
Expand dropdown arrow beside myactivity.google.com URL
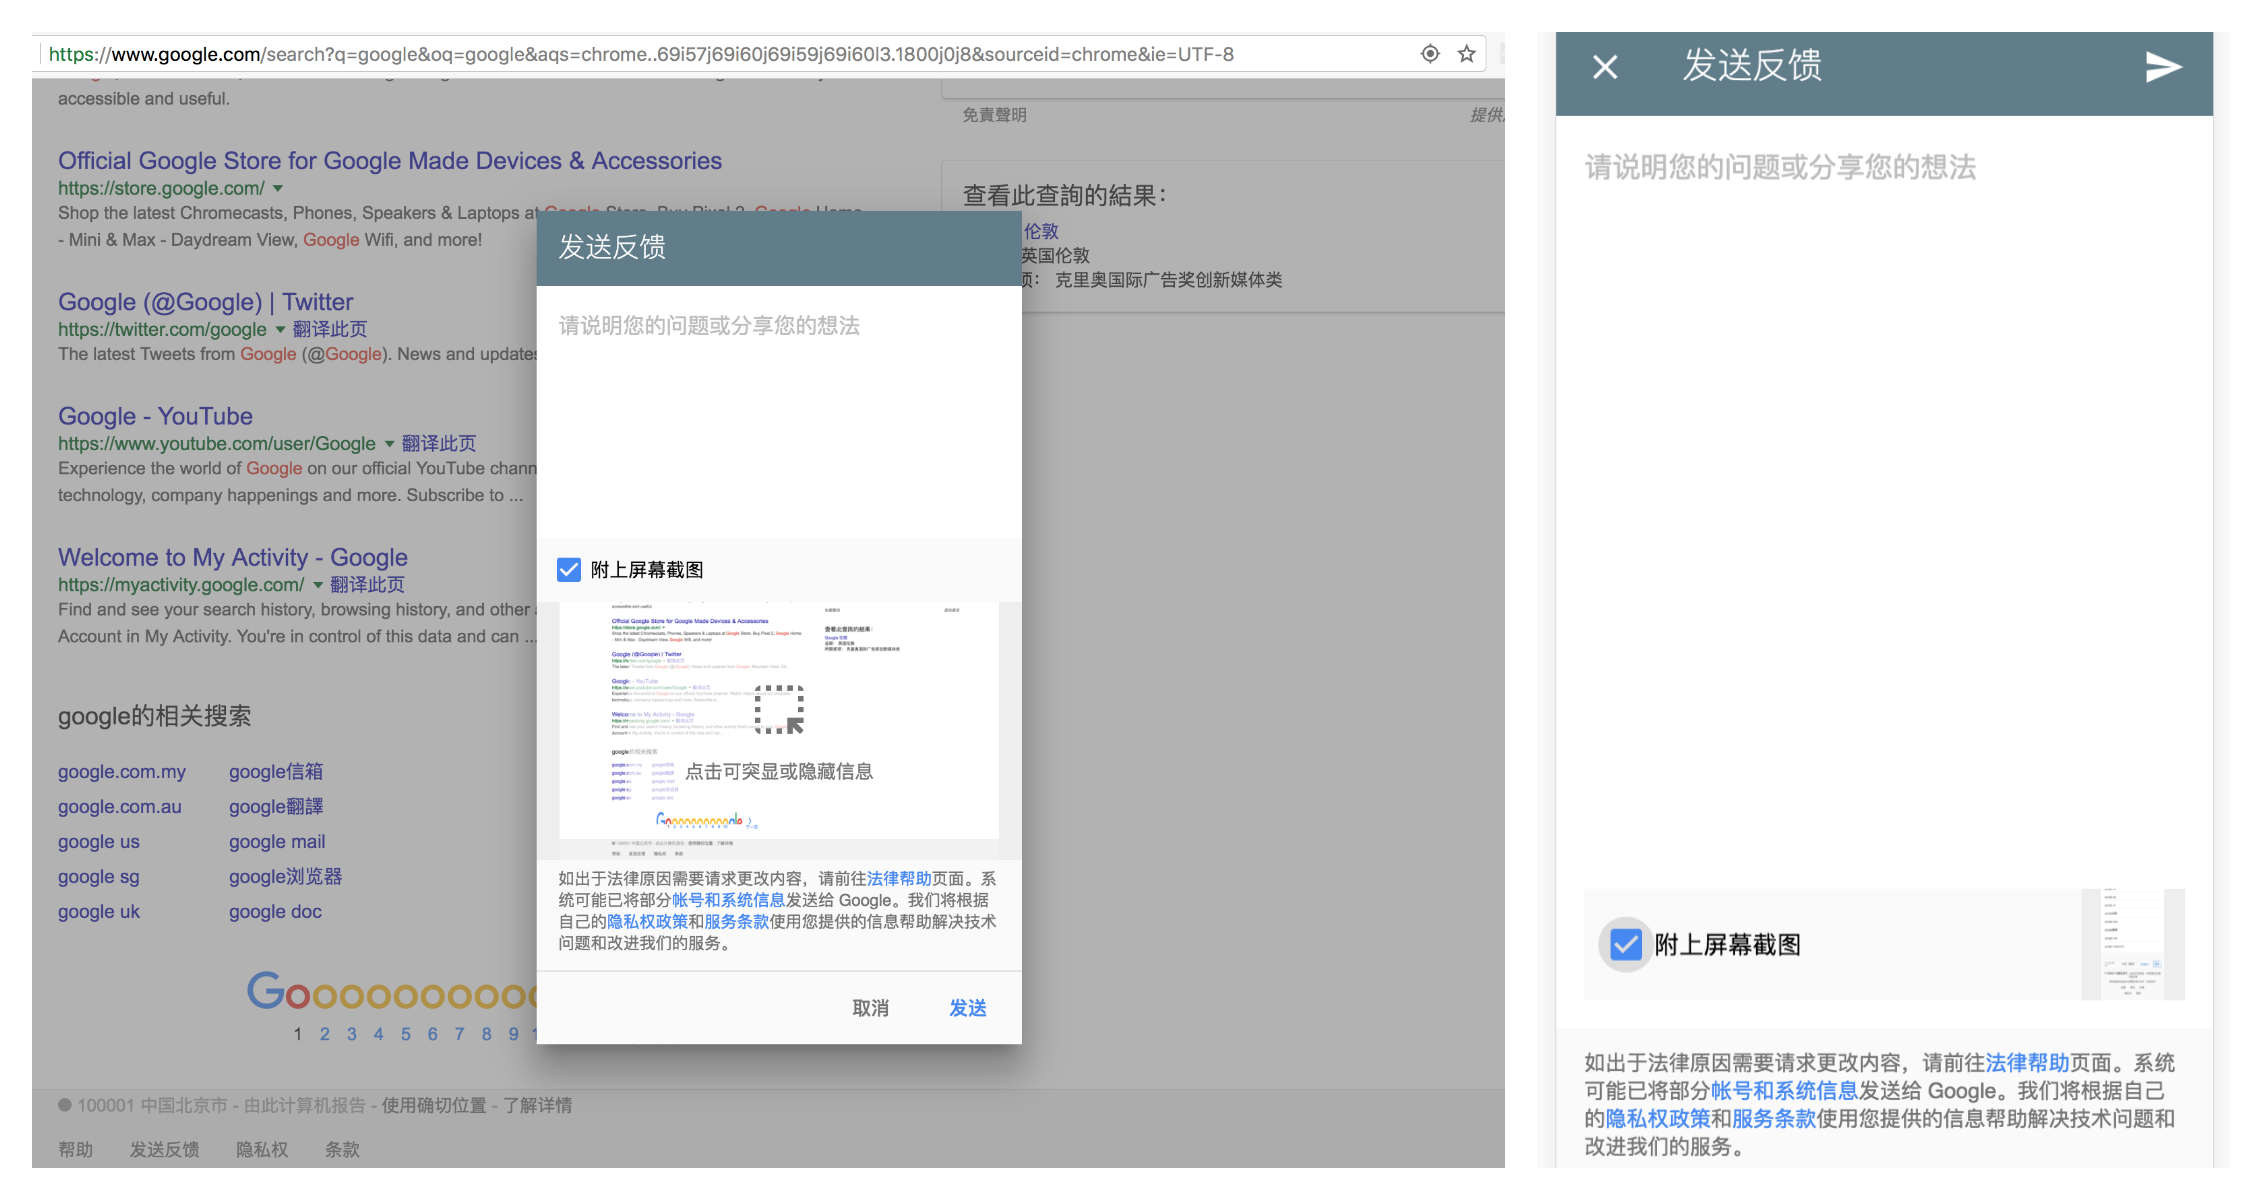[318, 584]
